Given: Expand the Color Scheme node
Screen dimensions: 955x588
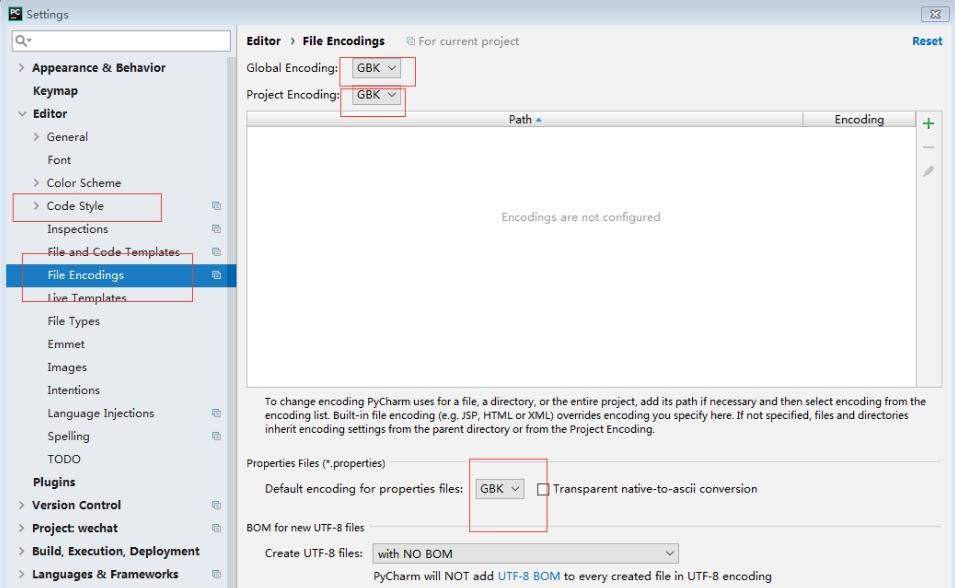Looking at the screenshot, I should [36, 183].
